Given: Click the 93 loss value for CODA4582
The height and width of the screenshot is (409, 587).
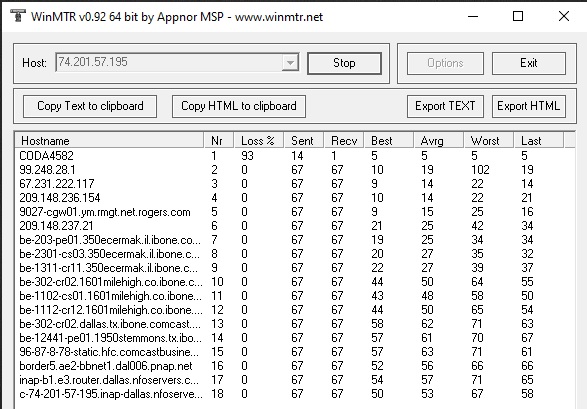Looking at the screenshot, I should click(247, 156).
